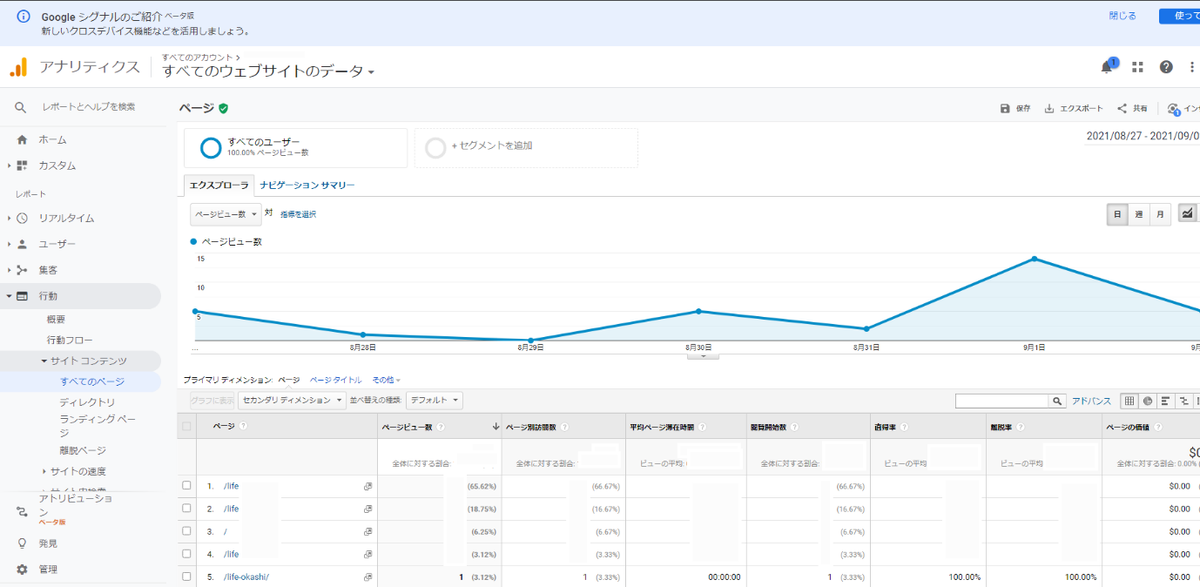
Task: Open the その他 dimension dropdown
Action: pyautogui.click(x=384, y=381)
